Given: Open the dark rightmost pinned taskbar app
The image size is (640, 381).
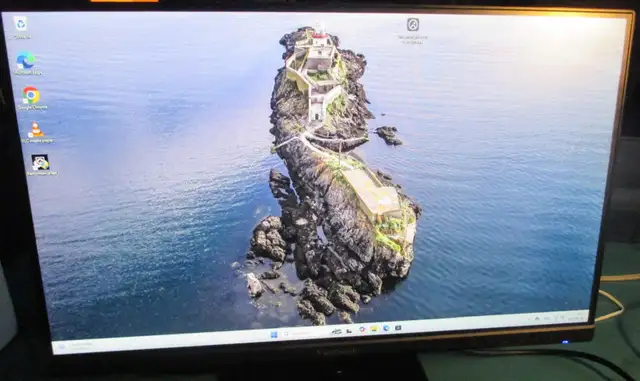Looking at the screenshot, I should [x=398, y=328].
